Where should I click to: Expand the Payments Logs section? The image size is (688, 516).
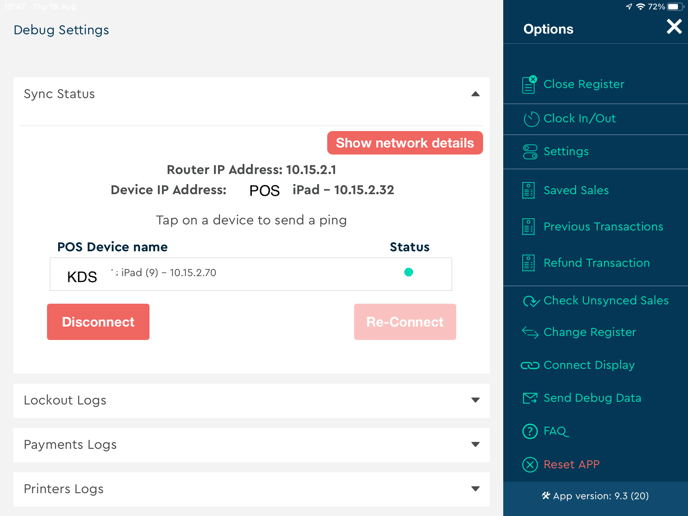(475, 445)
